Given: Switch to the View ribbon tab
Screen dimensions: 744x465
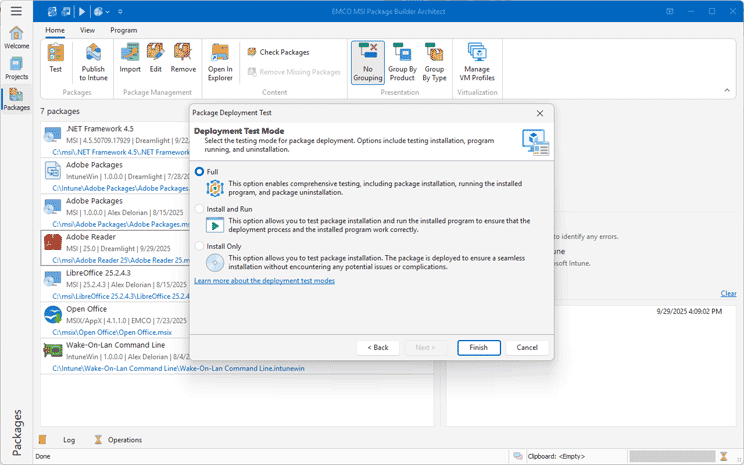Looking at the screenshot, I should [87, 31].
